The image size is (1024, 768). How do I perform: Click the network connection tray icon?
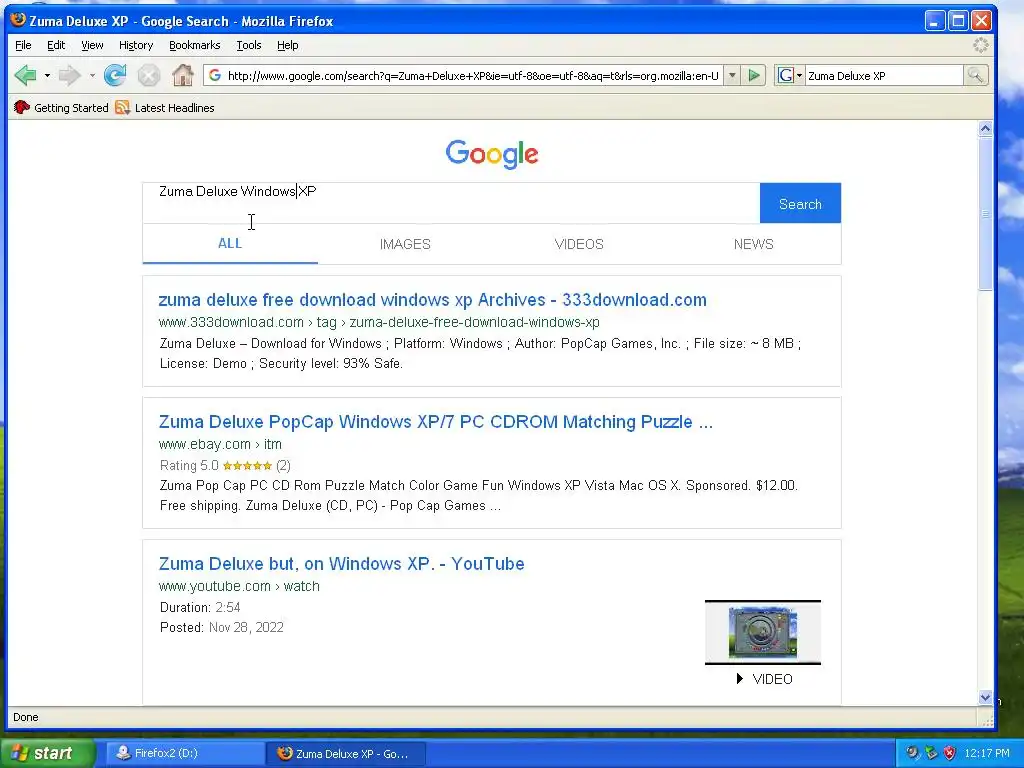coord(931,753)
